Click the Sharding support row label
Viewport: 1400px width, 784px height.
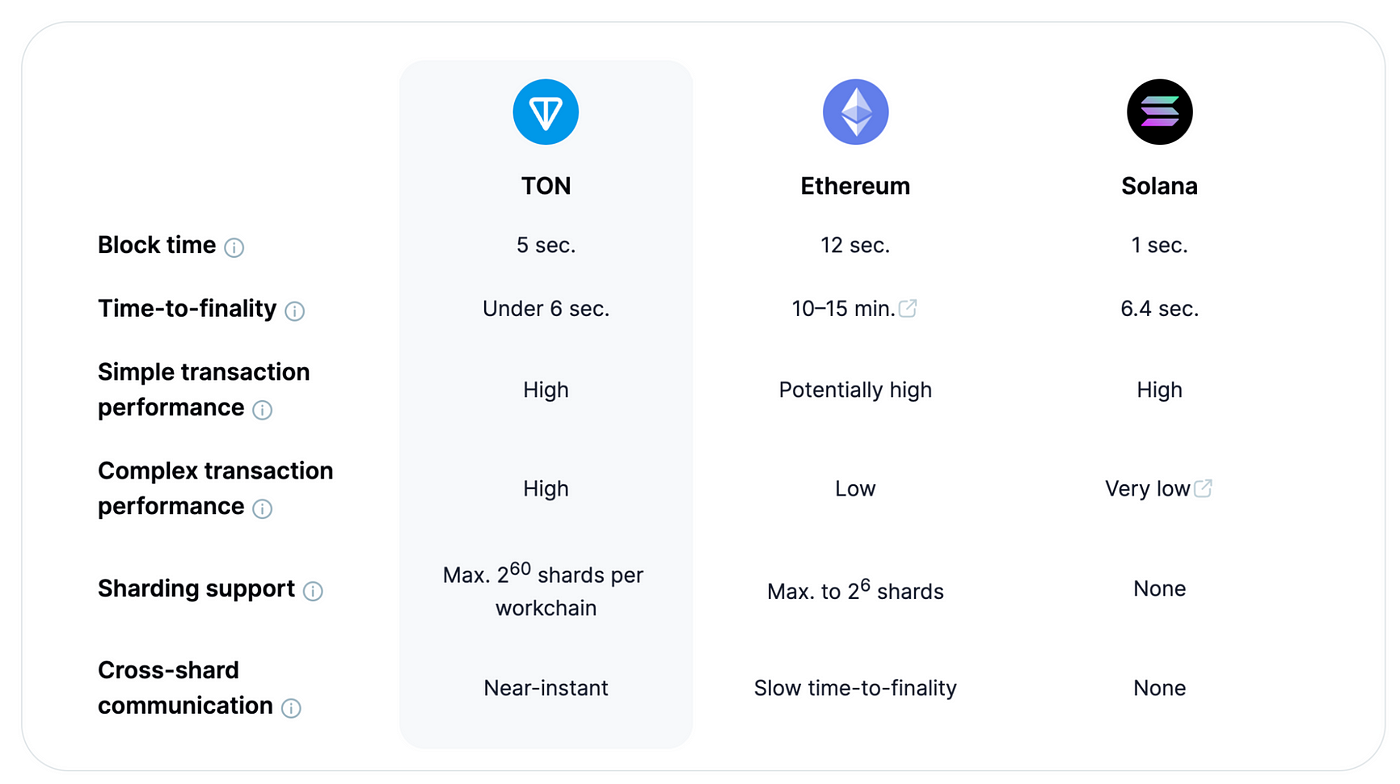click(196, 588)
